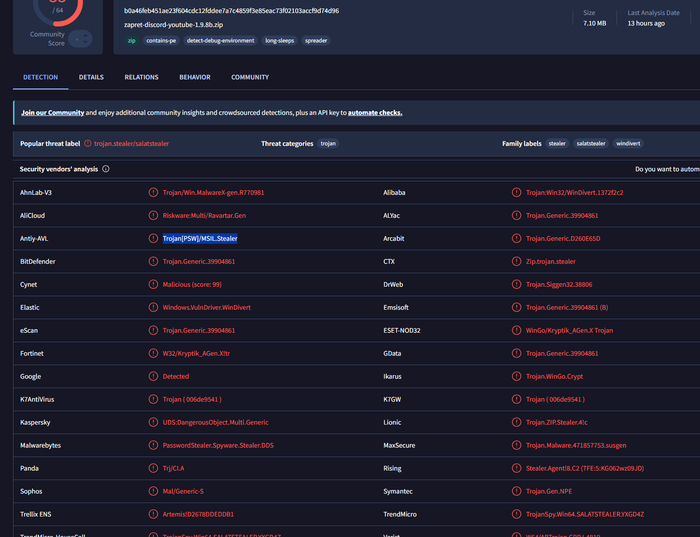Click the contains-pe tag
Screen dimensions: 700x537
161,41
